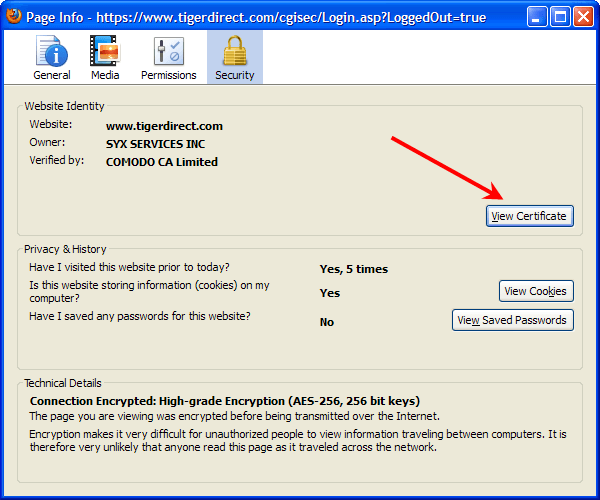This screenshot has height=500, width=600.
Task: Click the 'Website:' label
Action: 51,124
